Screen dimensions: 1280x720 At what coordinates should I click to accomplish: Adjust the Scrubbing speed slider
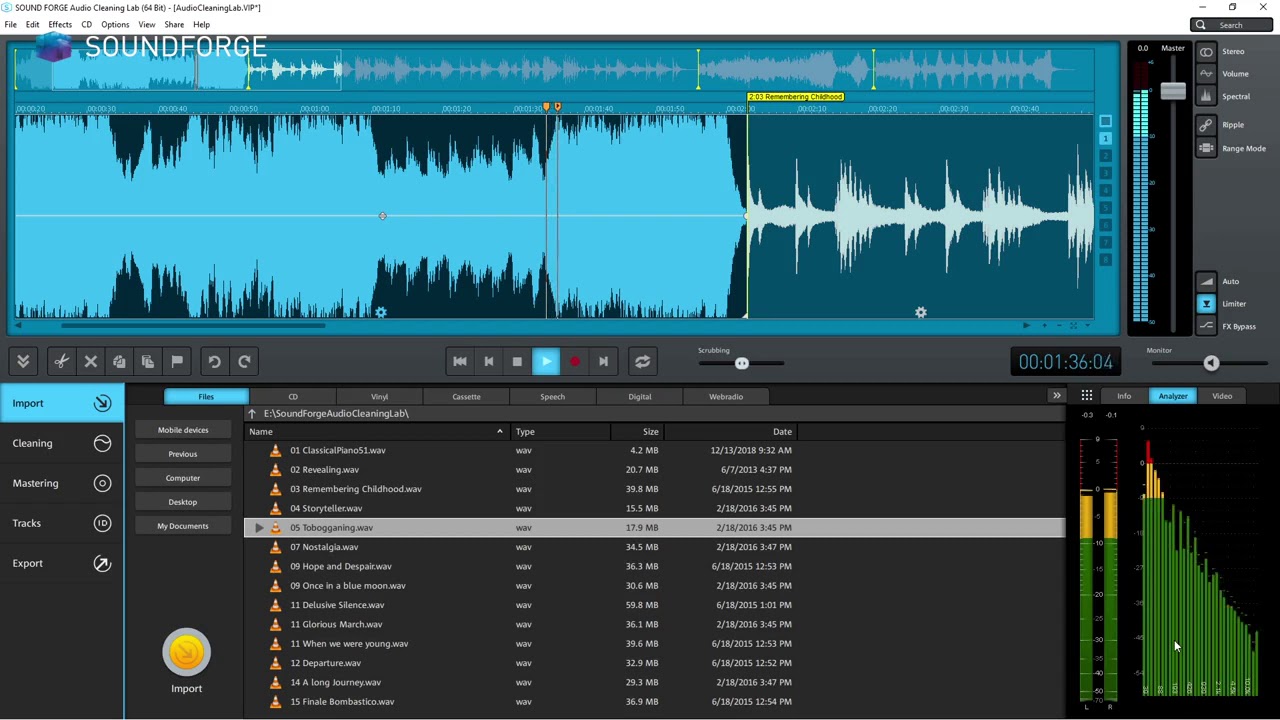pyautogui.click(x=741, y=363)
